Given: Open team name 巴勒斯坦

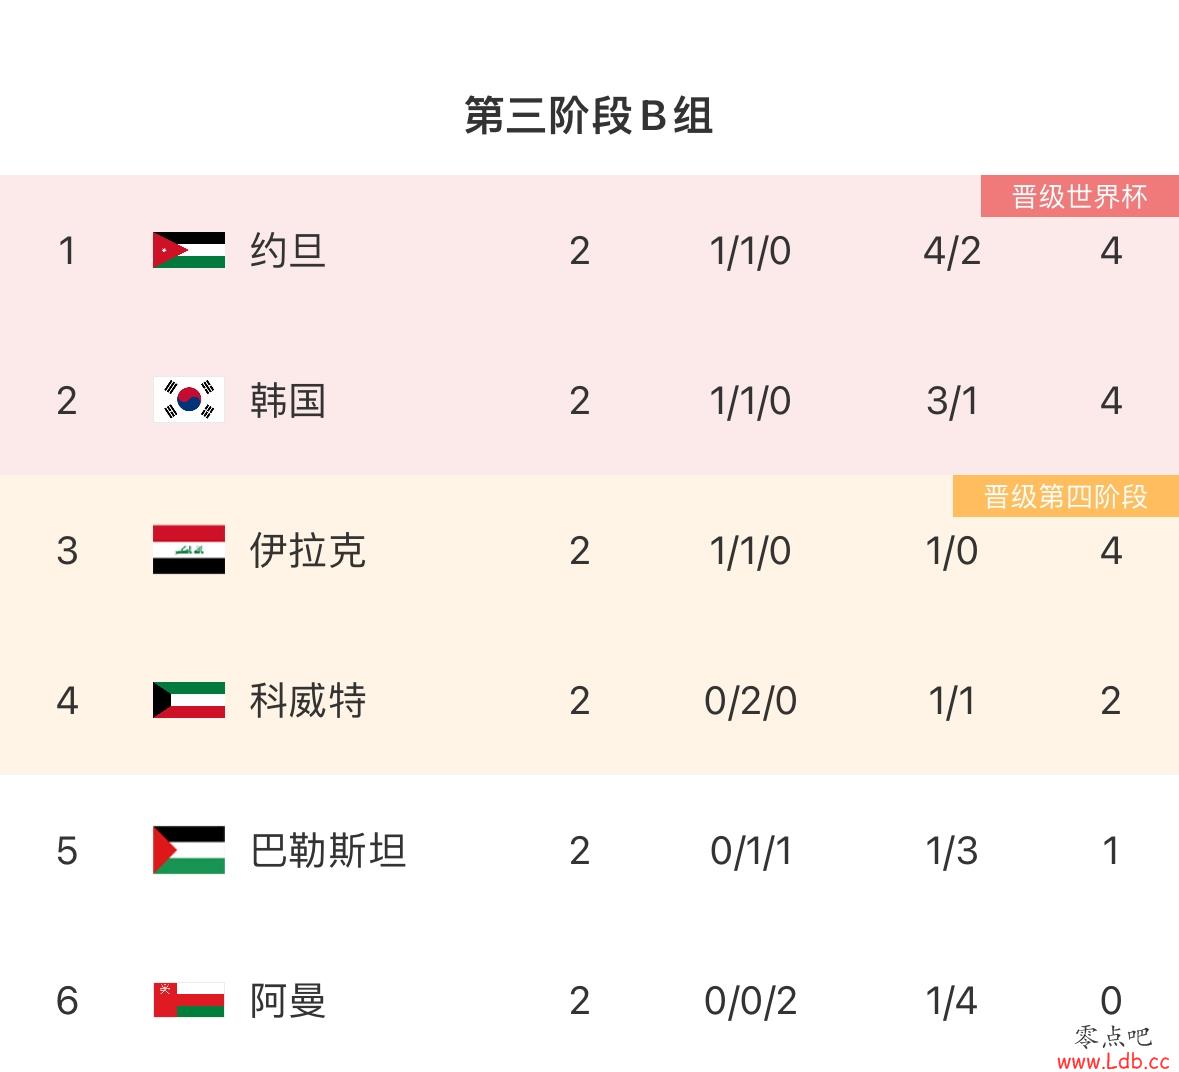Looking at the screenshot, I should (x=328, y=850).
